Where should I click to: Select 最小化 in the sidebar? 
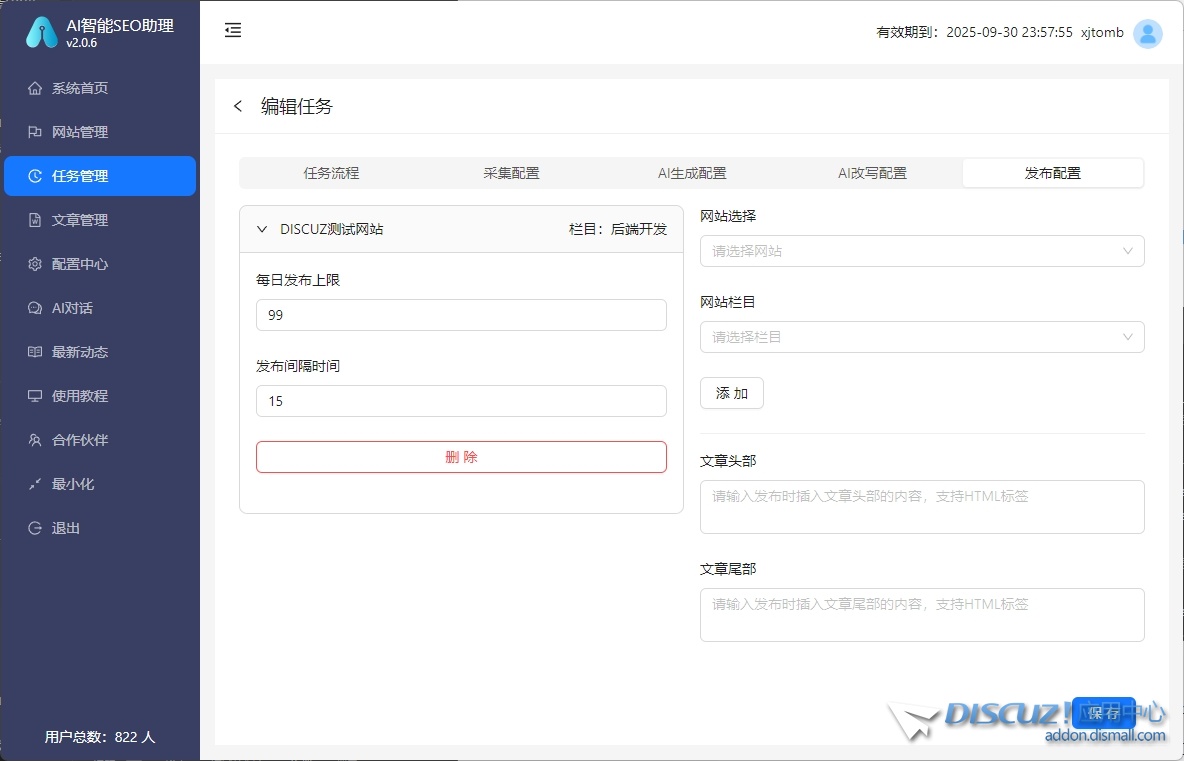73,484
